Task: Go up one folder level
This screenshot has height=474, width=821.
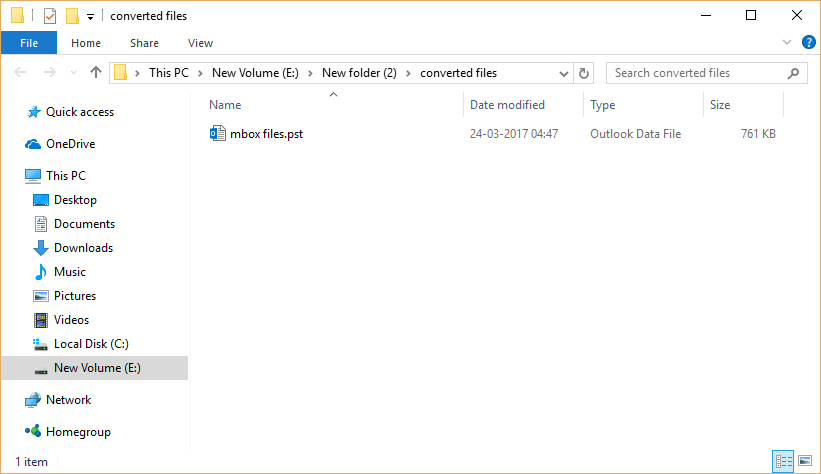Action: click(x=95, y=72)
